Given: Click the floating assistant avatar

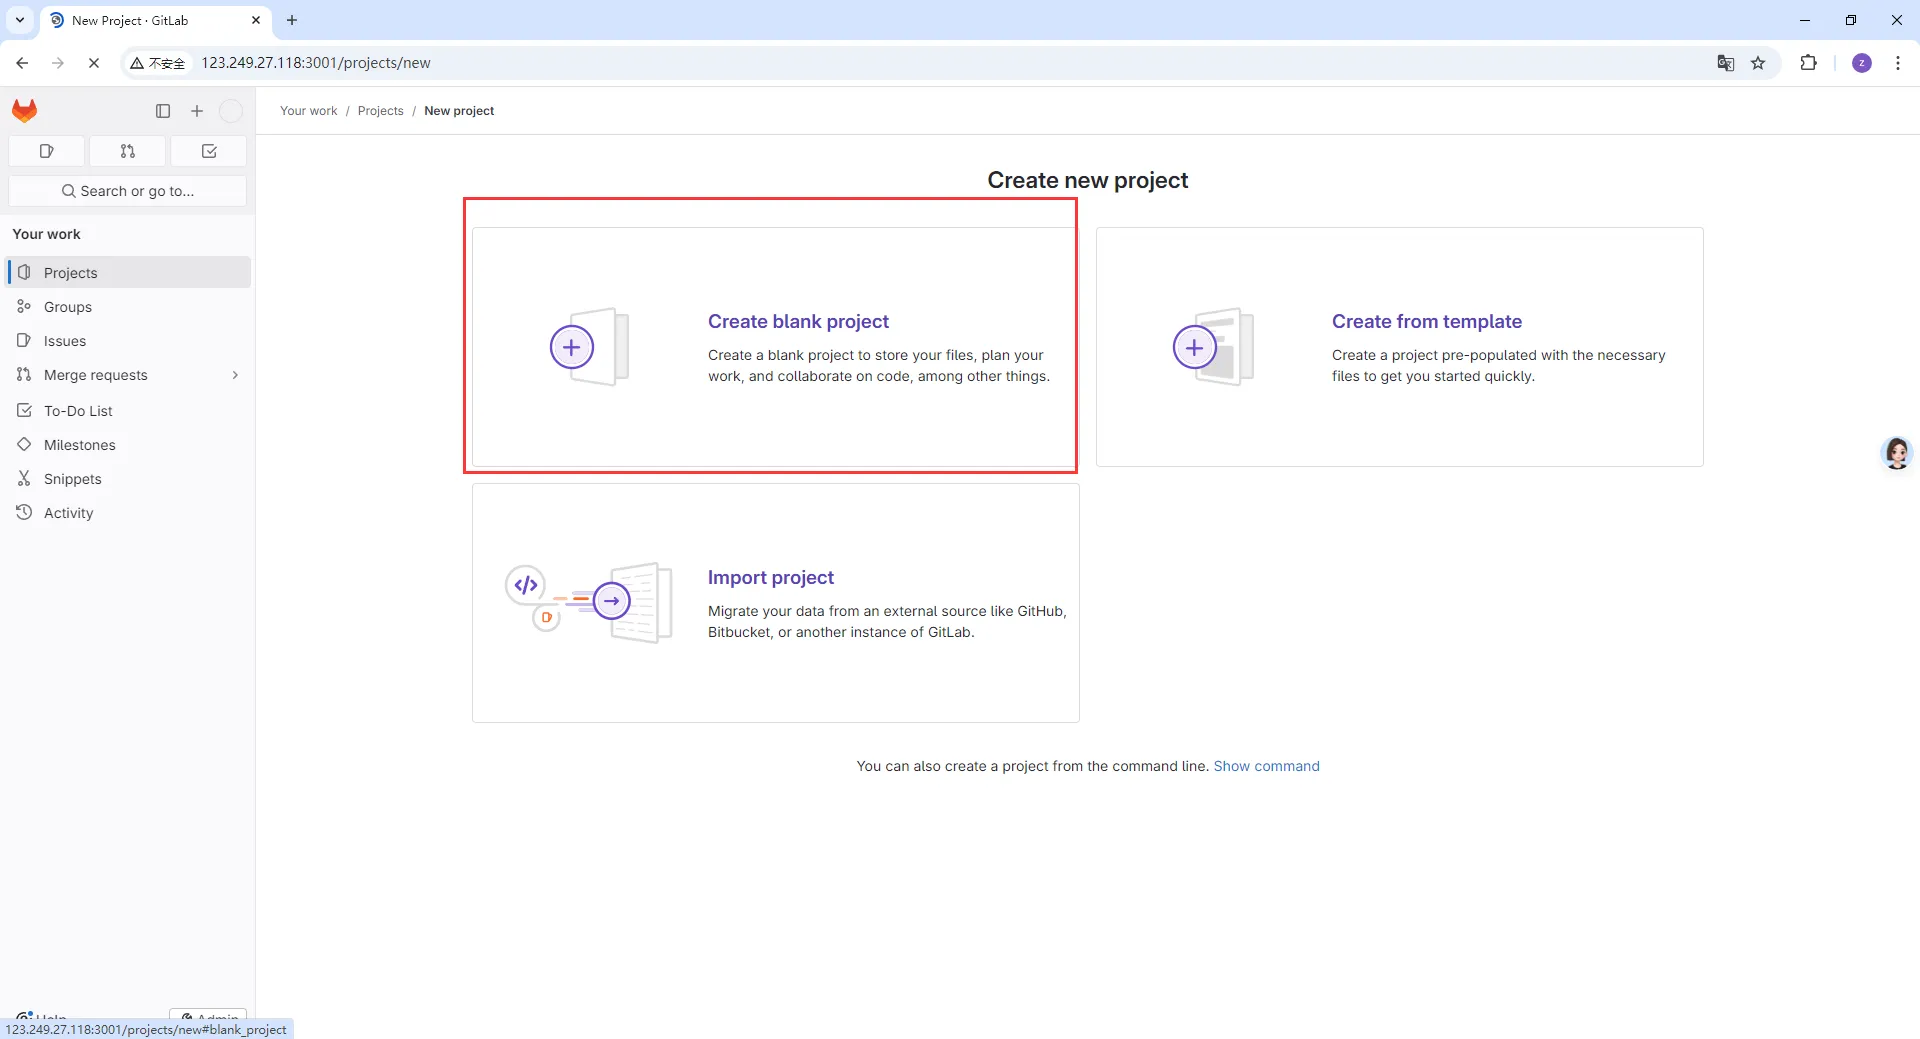Looking at the screenshot, I should (x=1897, y=453).
